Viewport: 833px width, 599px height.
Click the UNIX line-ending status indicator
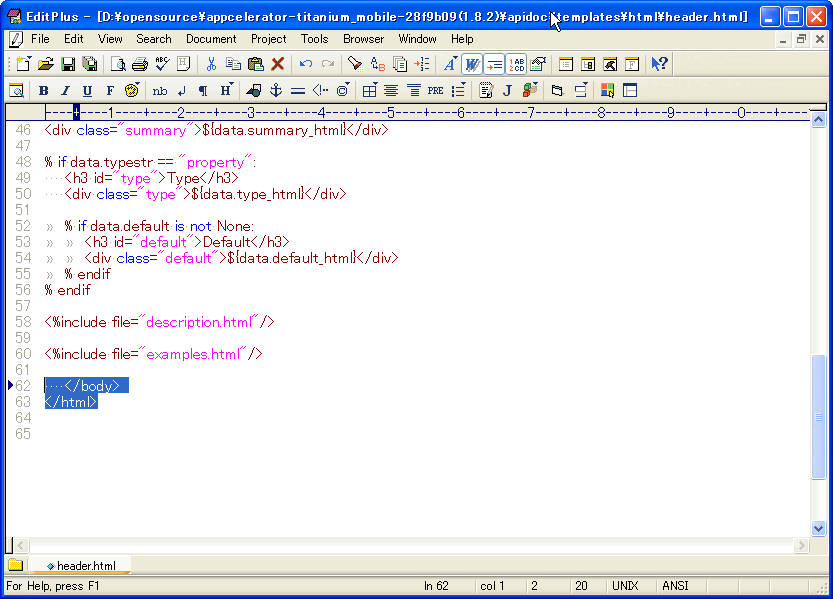(x=625, y=586)
